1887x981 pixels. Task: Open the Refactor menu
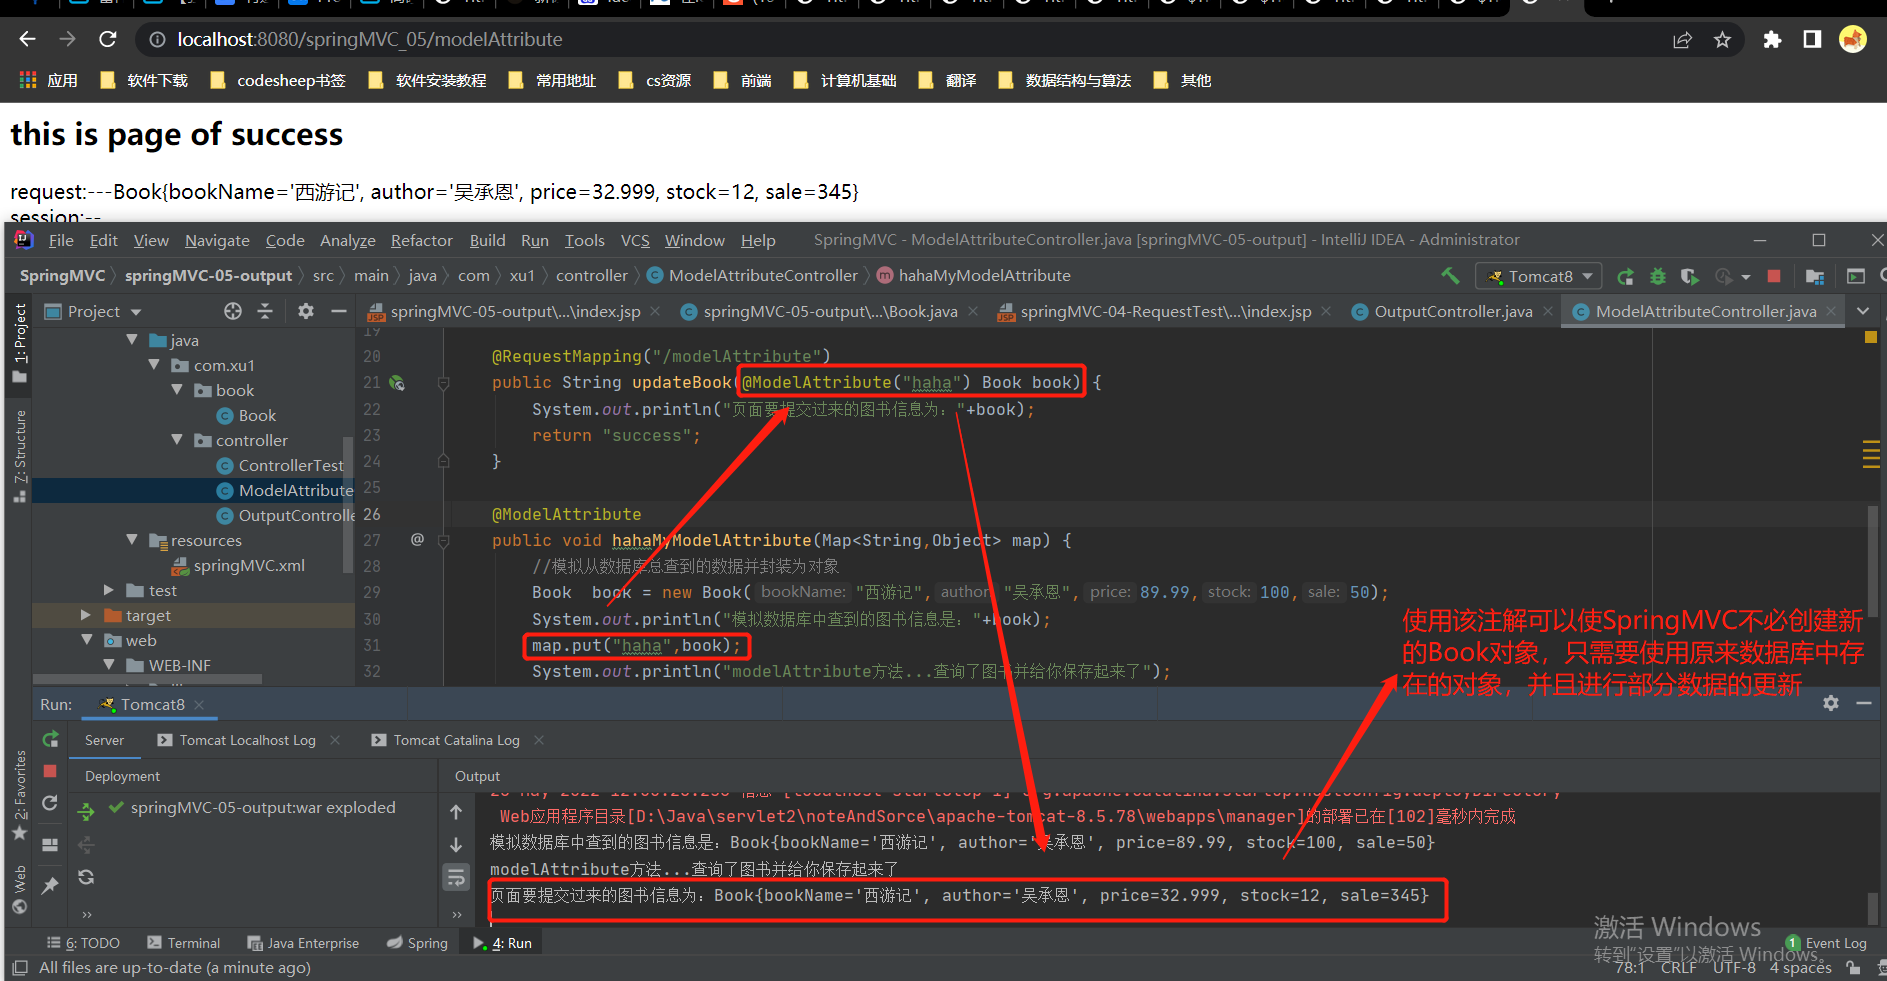[x=421, y=240]
